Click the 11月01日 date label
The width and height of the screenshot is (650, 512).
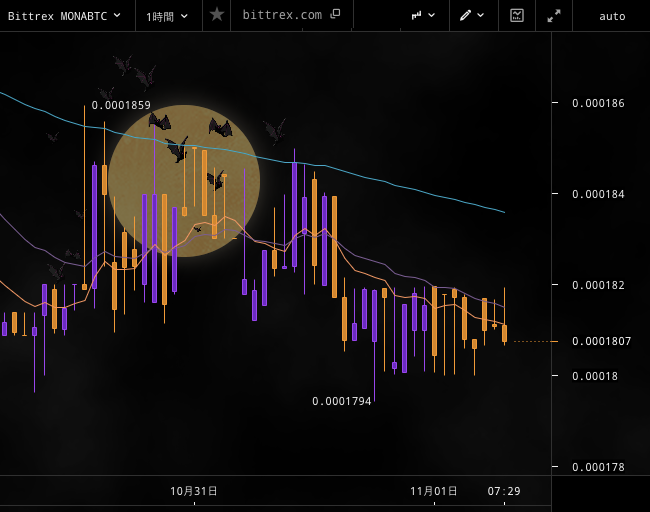coord(434,491)
